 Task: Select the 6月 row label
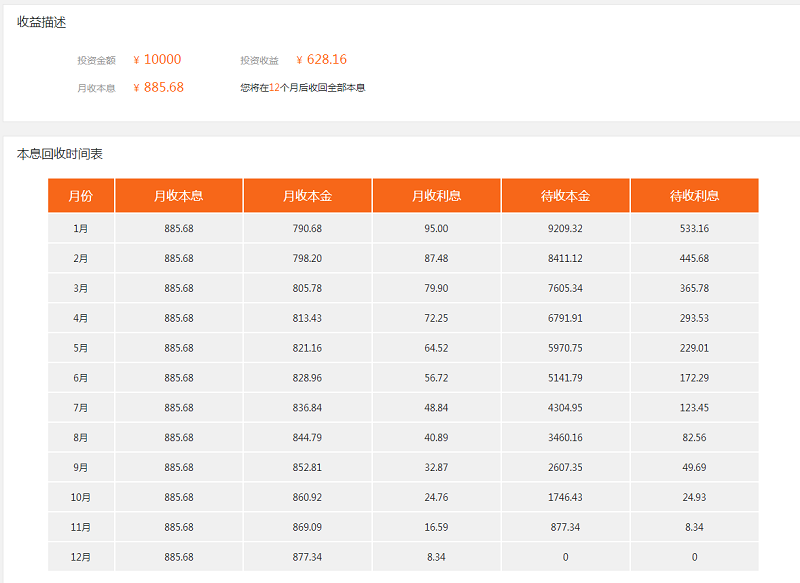click(x=81, y=378)
